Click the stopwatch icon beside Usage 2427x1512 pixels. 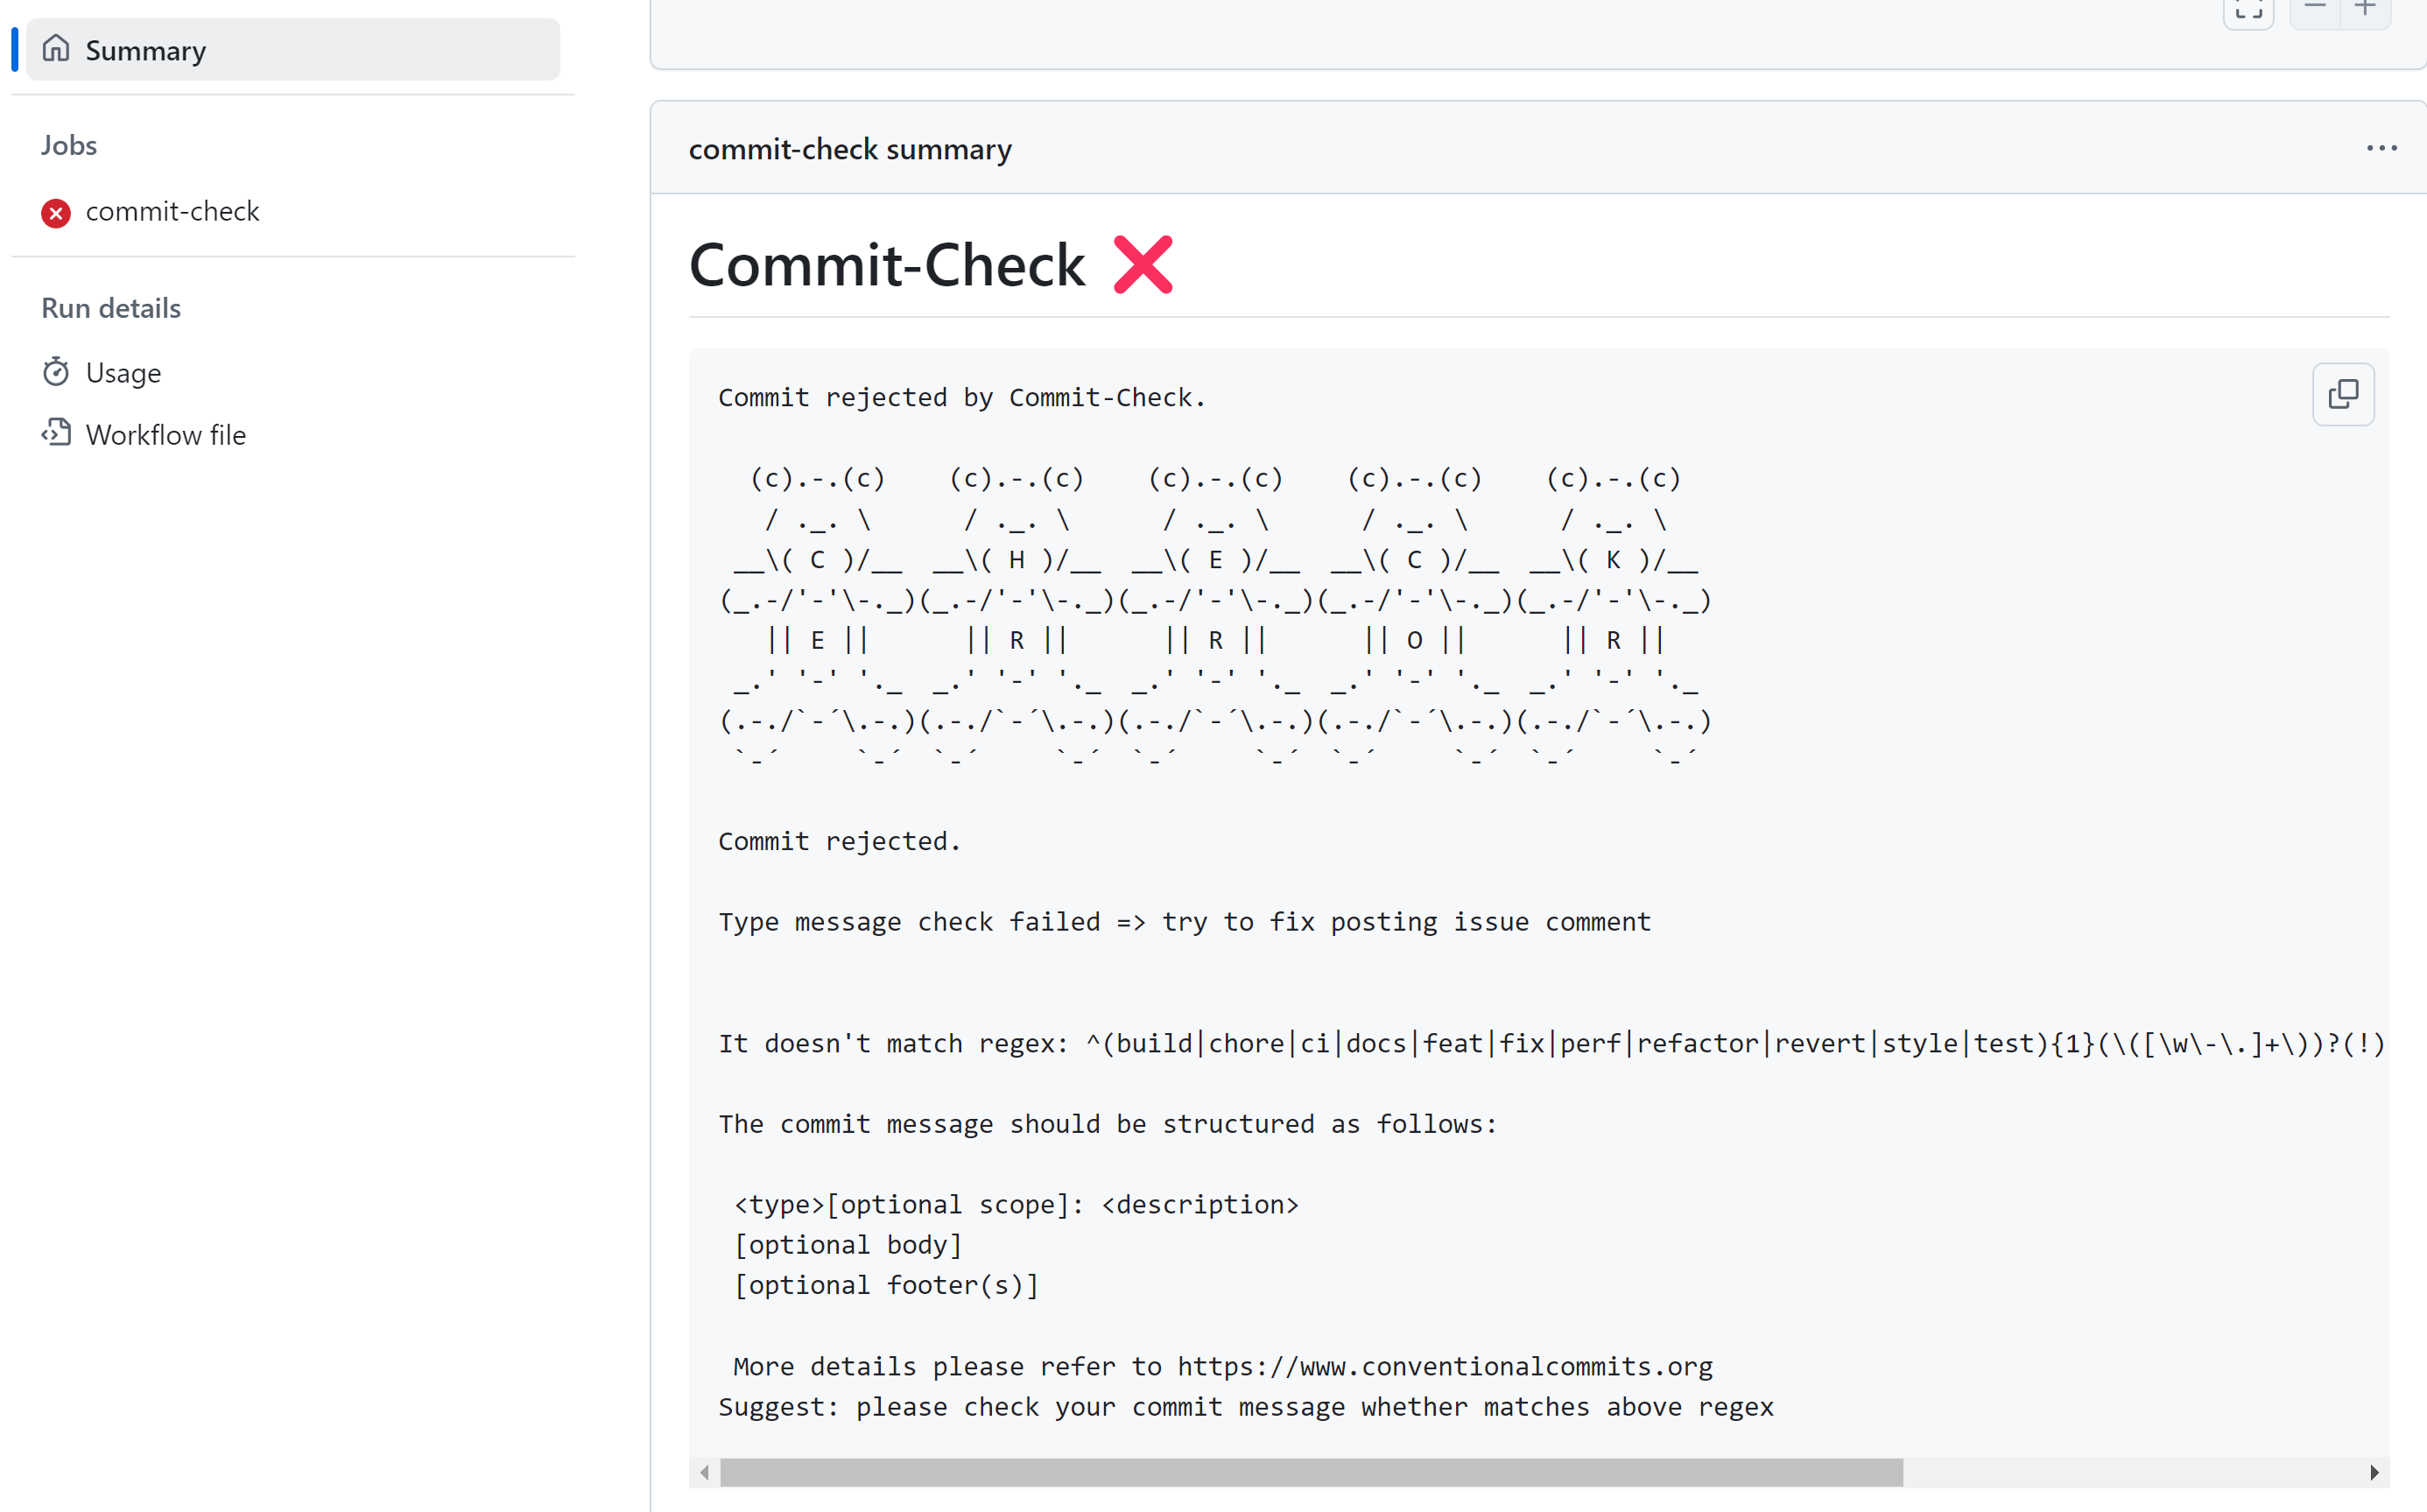coord(56,372)
